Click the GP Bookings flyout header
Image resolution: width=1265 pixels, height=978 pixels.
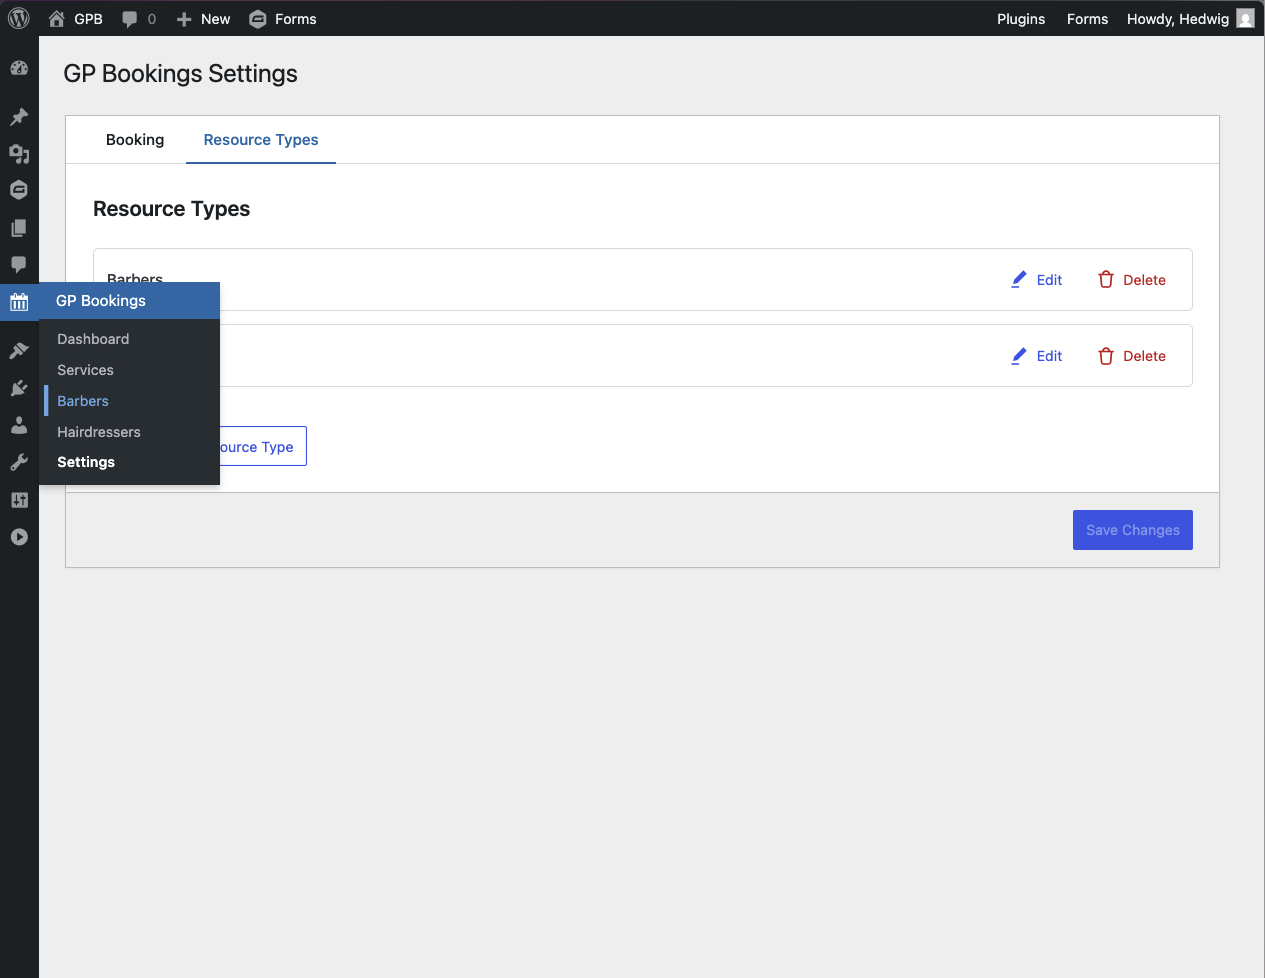click(x=129, y=301)
